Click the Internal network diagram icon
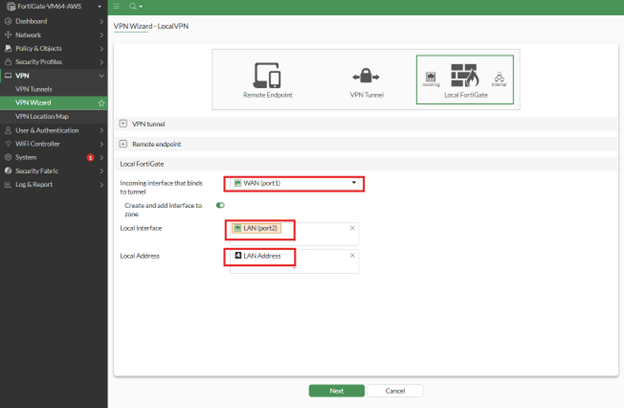Image resolution: width=624 pixels, height=408 pixels. tap(499, 79)
